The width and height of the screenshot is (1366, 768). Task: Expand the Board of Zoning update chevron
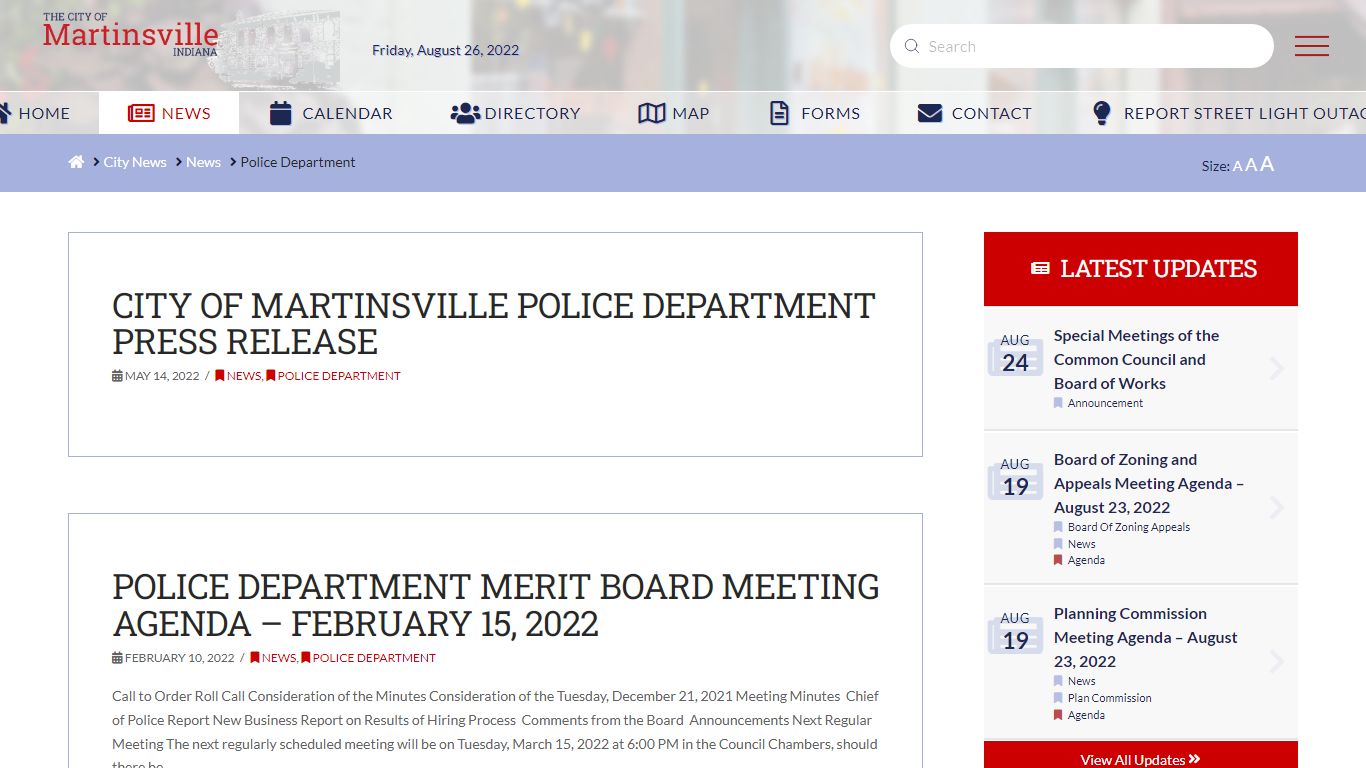point(1277,508)
